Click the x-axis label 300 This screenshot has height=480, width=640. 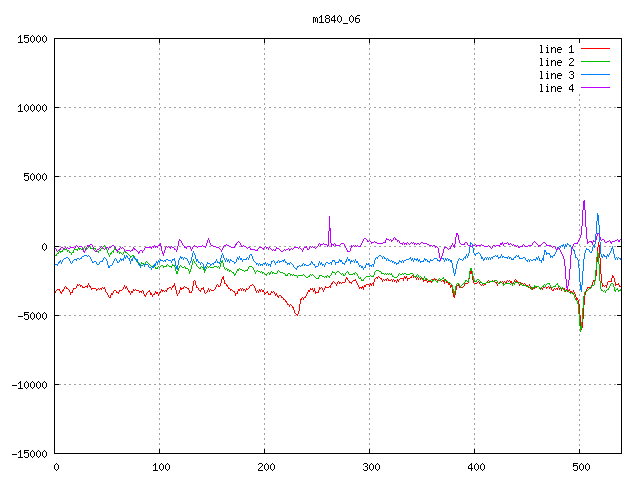click(x=371, y=467)
